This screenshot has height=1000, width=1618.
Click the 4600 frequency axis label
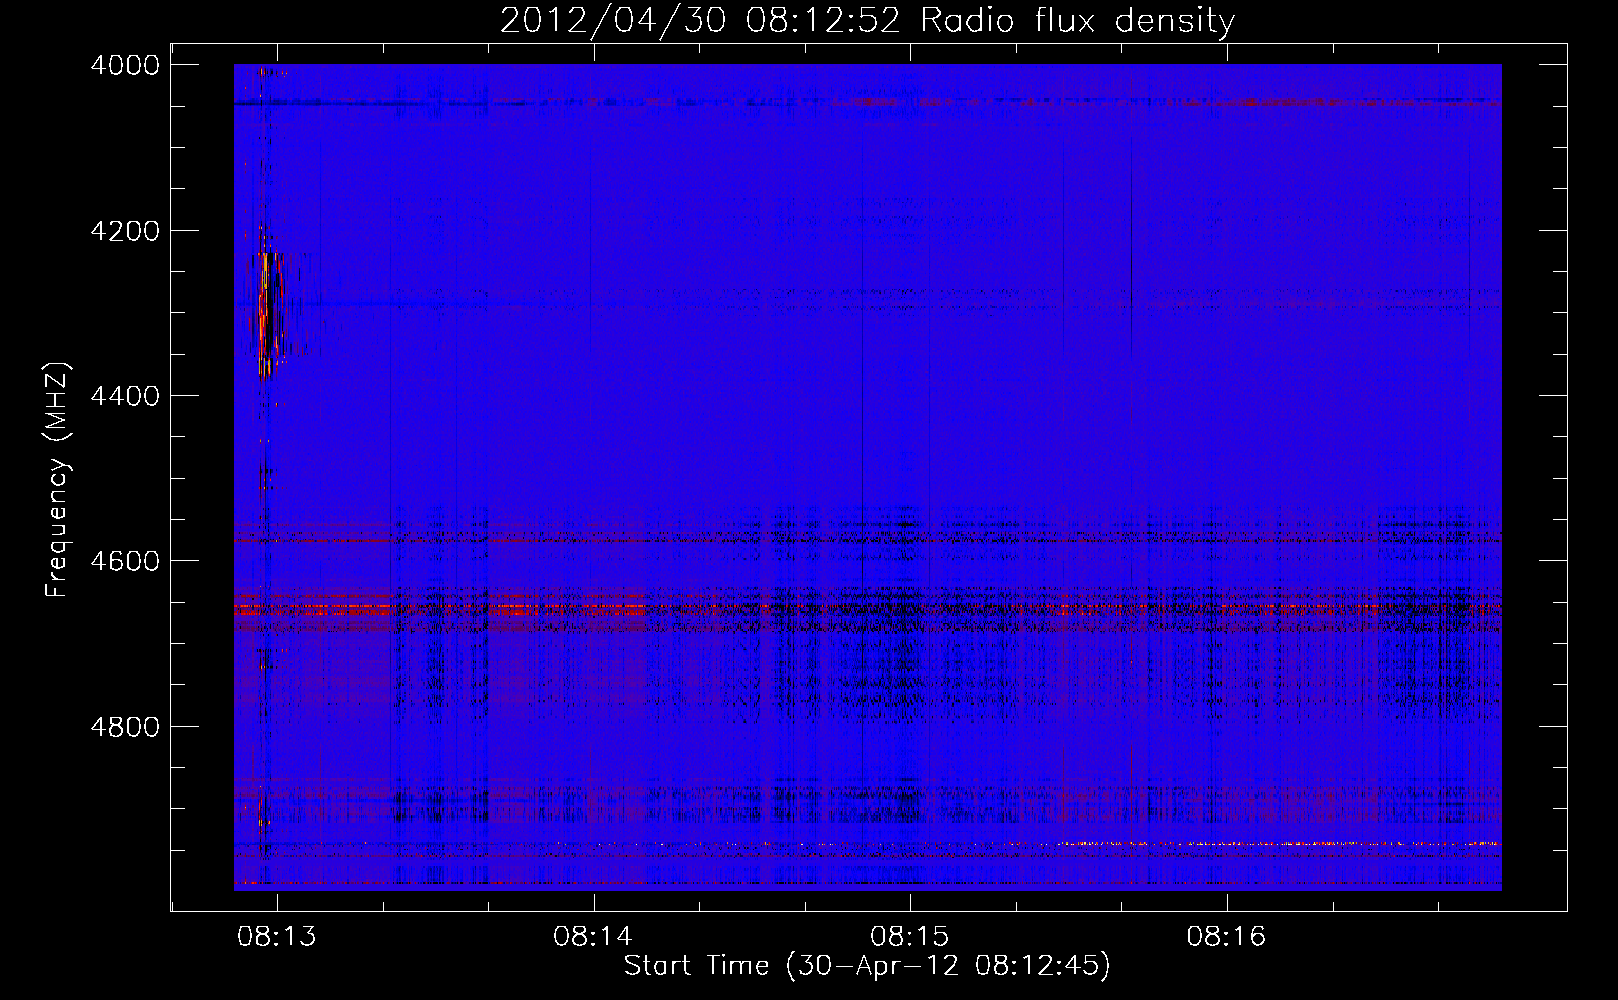[x=125, y=561]
